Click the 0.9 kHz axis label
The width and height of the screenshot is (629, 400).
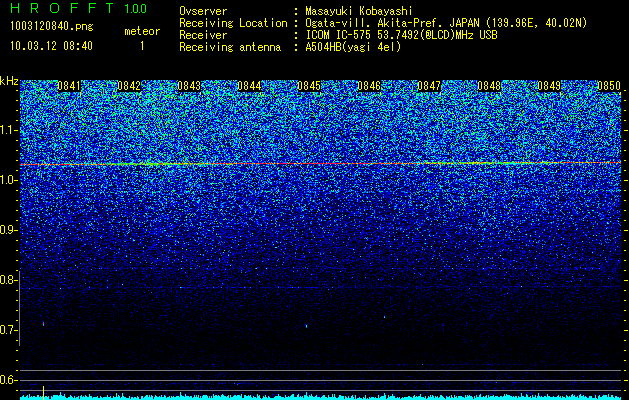coord(8,230)
